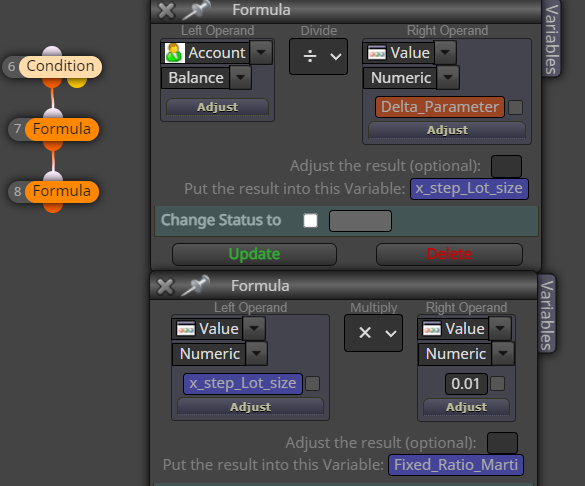Toggle the checkbox beside the 0.01 value

pos(497,384)
